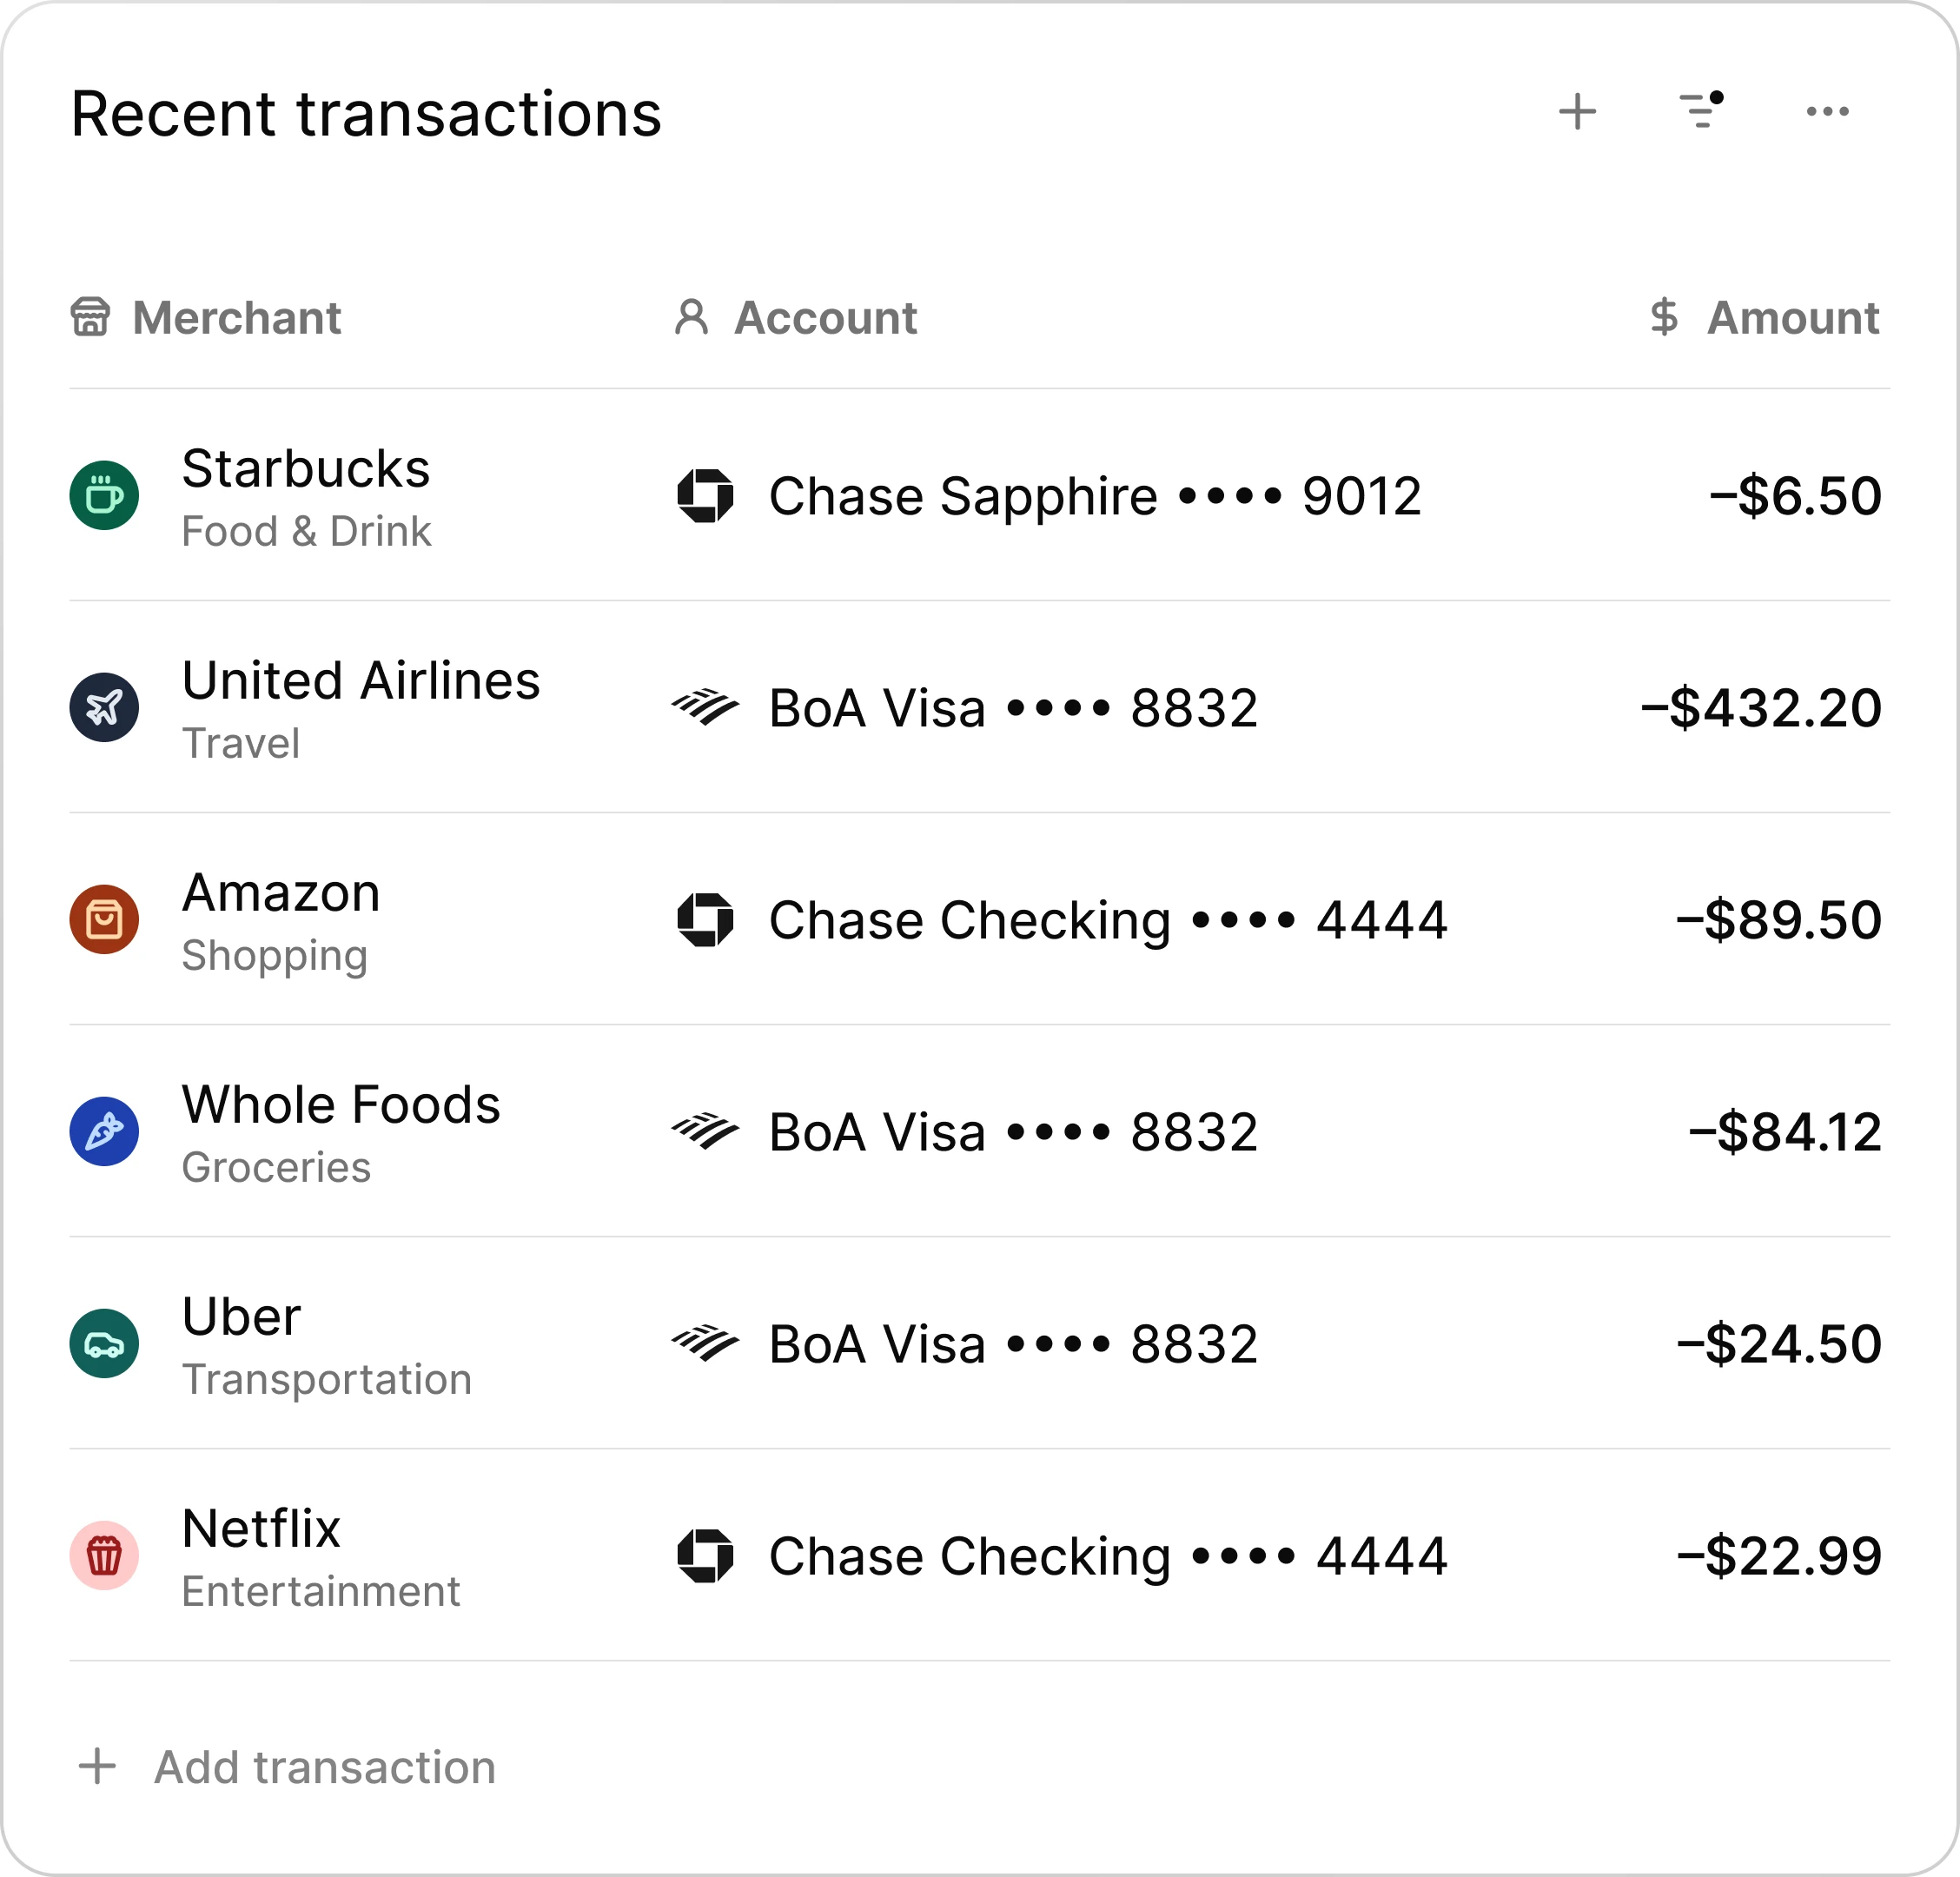The width and height of the screenshot is (1960, 1877).
Task: Click the Whole Foods carrot icon
Action: [104, 1131]
